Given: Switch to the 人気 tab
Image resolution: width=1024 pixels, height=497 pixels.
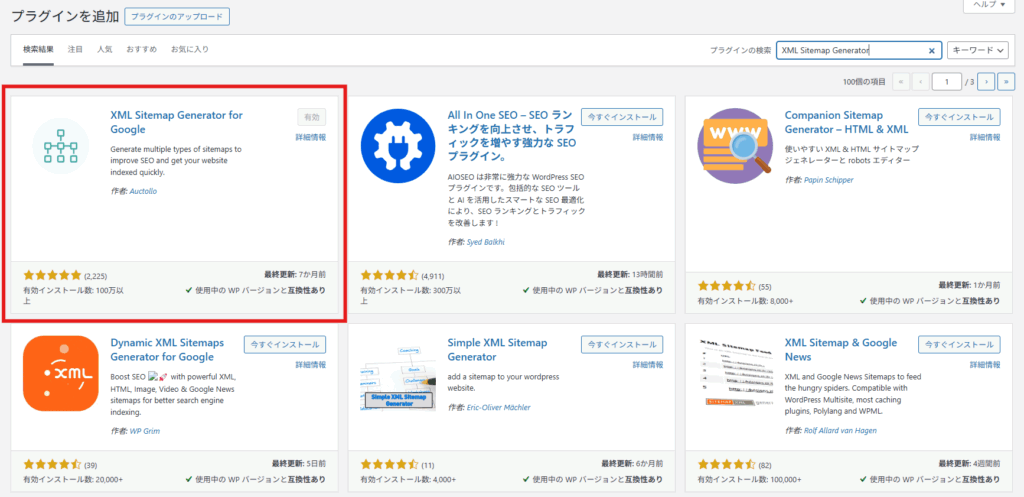Looking at the screenshot, I should (x=105, y=50).
